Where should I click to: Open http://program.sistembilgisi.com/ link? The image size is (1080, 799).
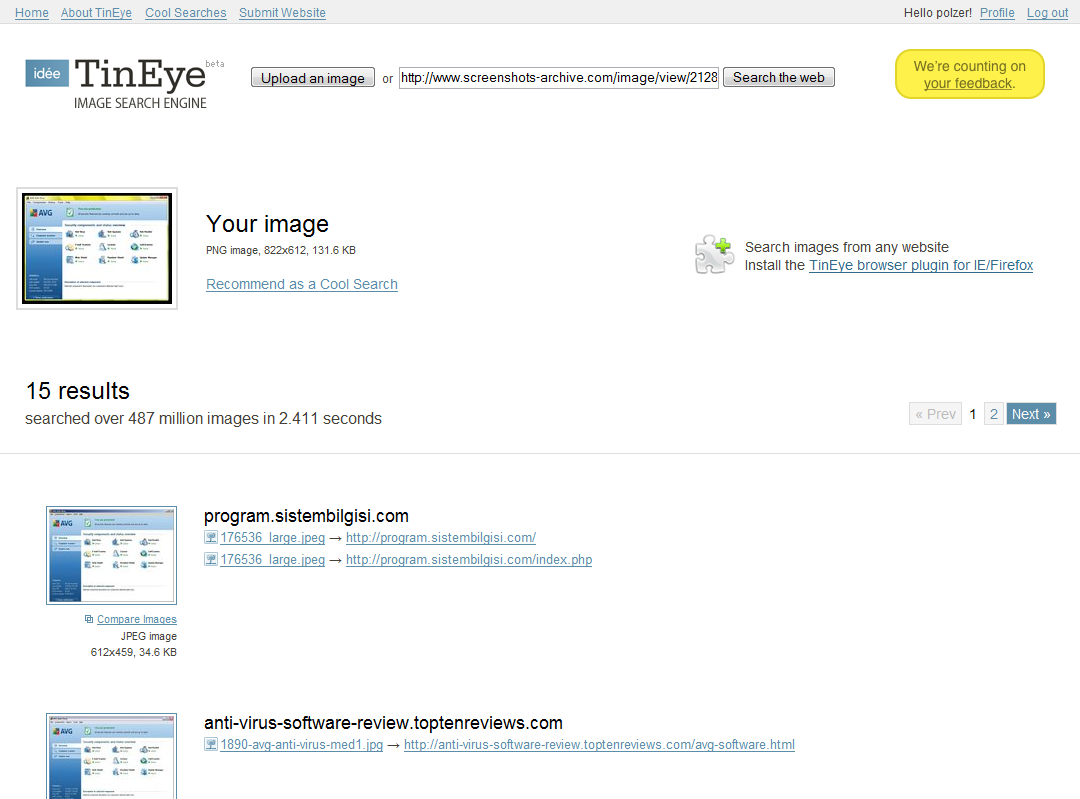(441, 537)
